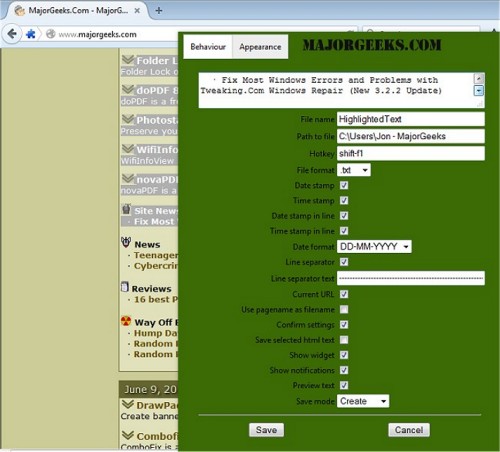This screenshot has width=500, height=452.
Task: Select the MajorGeeks.Com browser tab
Action: [78, 11]
